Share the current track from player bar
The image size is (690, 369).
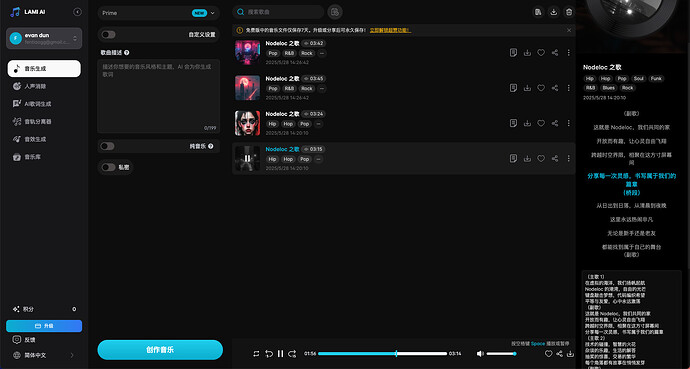click(x=559, y=354)
